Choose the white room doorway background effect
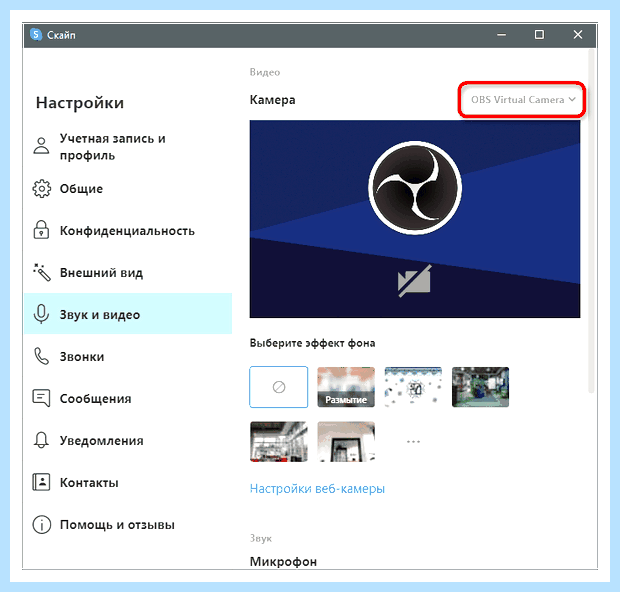Screen dimensions: 620x592 tap(346, 441)
